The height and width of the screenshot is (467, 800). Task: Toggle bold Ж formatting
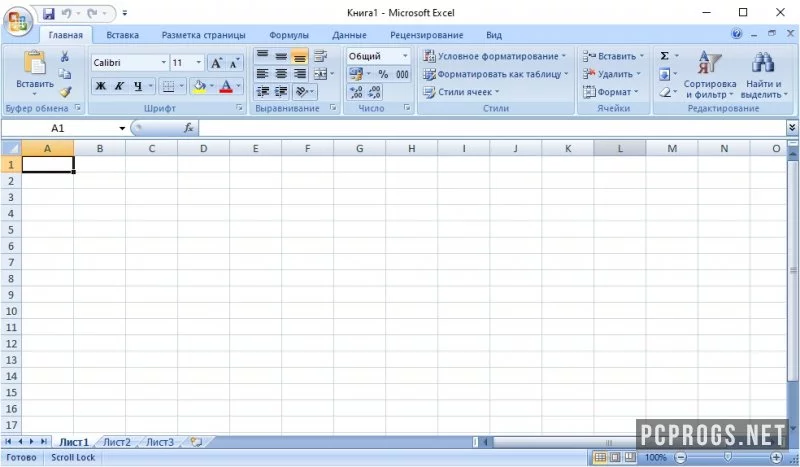point(101,86)
